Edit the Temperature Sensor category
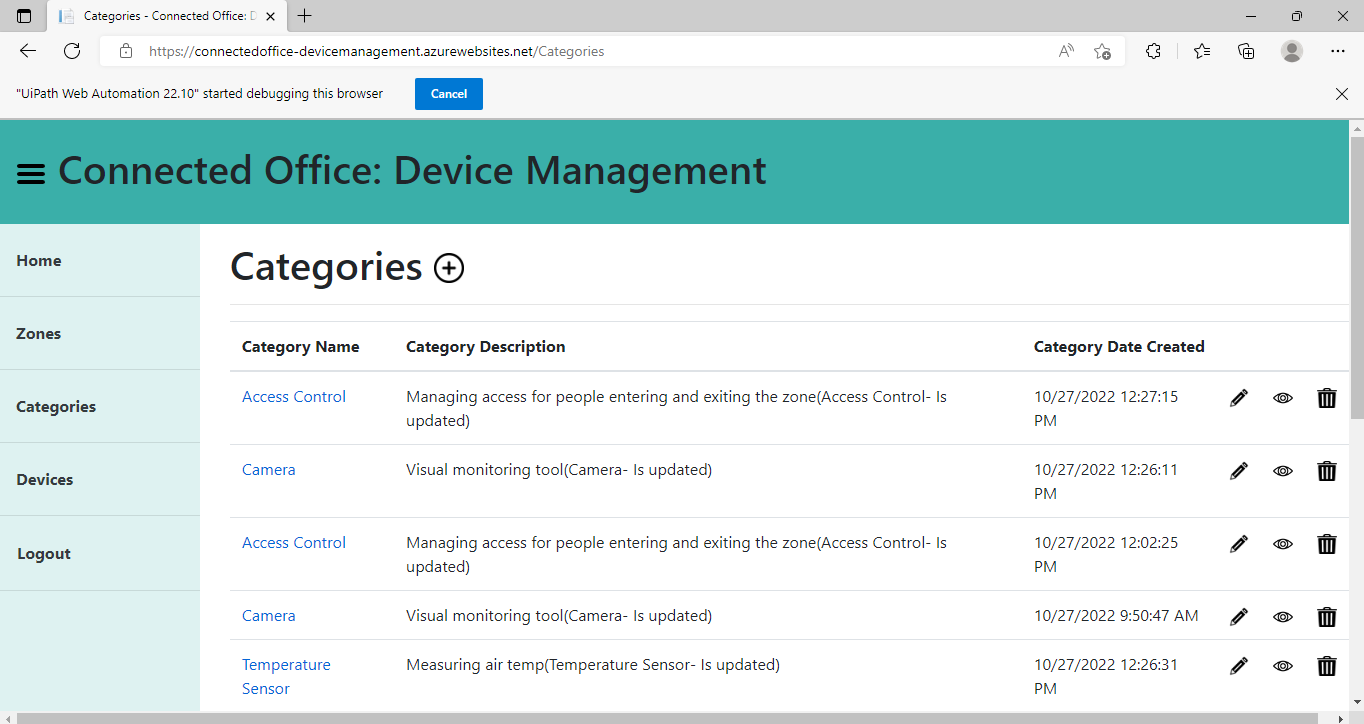 point(1239,666)
